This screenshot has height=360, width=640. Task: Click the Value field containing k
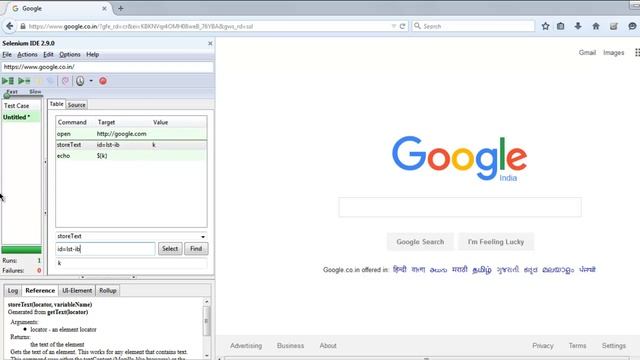tap(131, 263)
